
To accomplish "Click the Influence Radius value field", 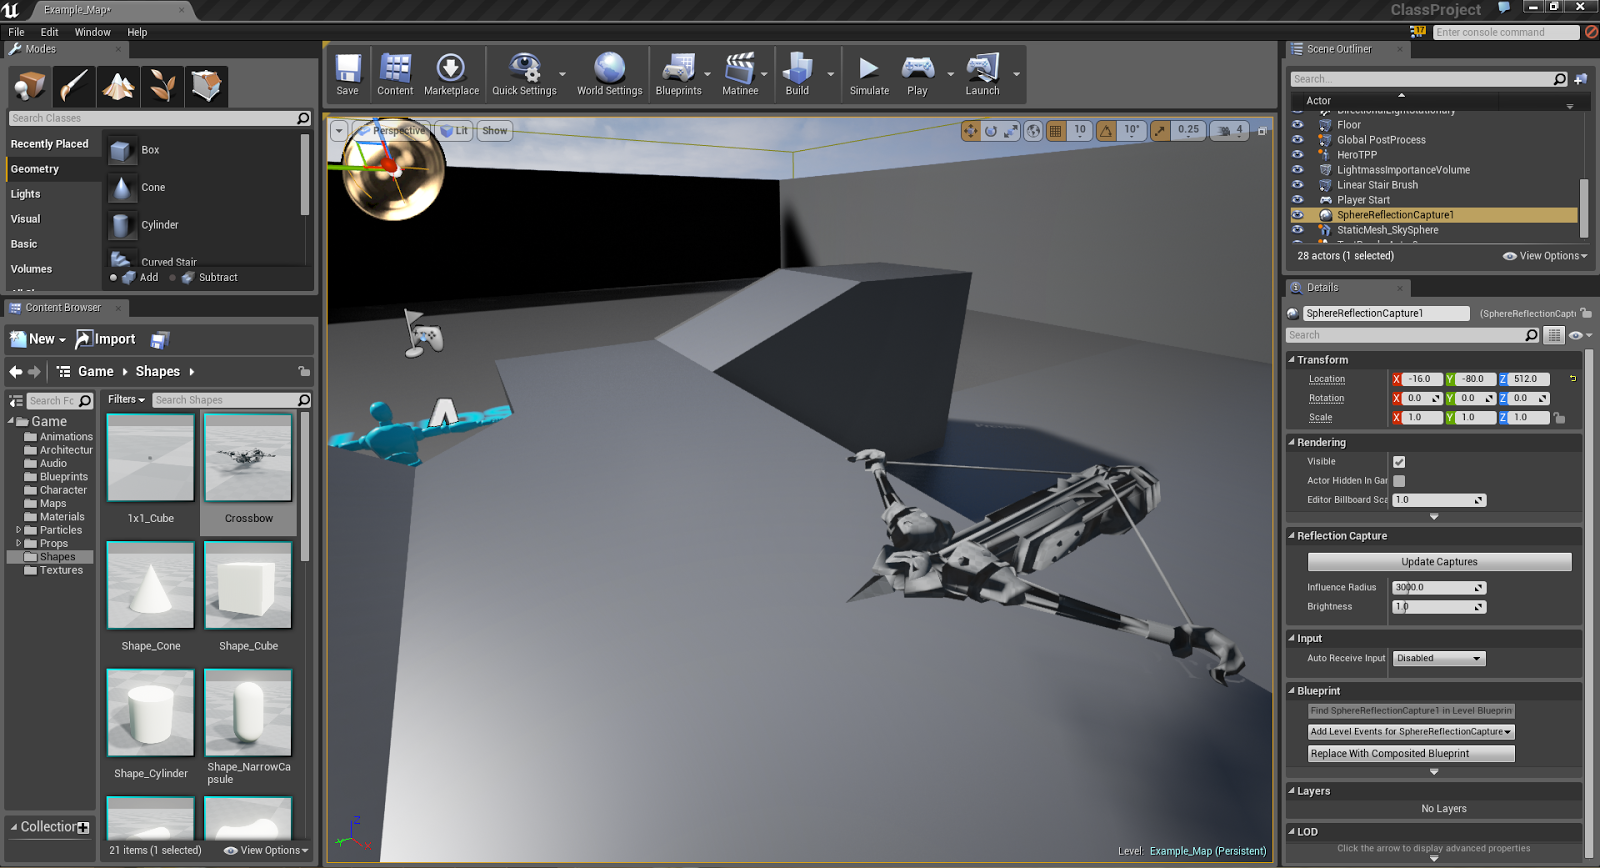I will (x=1439, y=588).
